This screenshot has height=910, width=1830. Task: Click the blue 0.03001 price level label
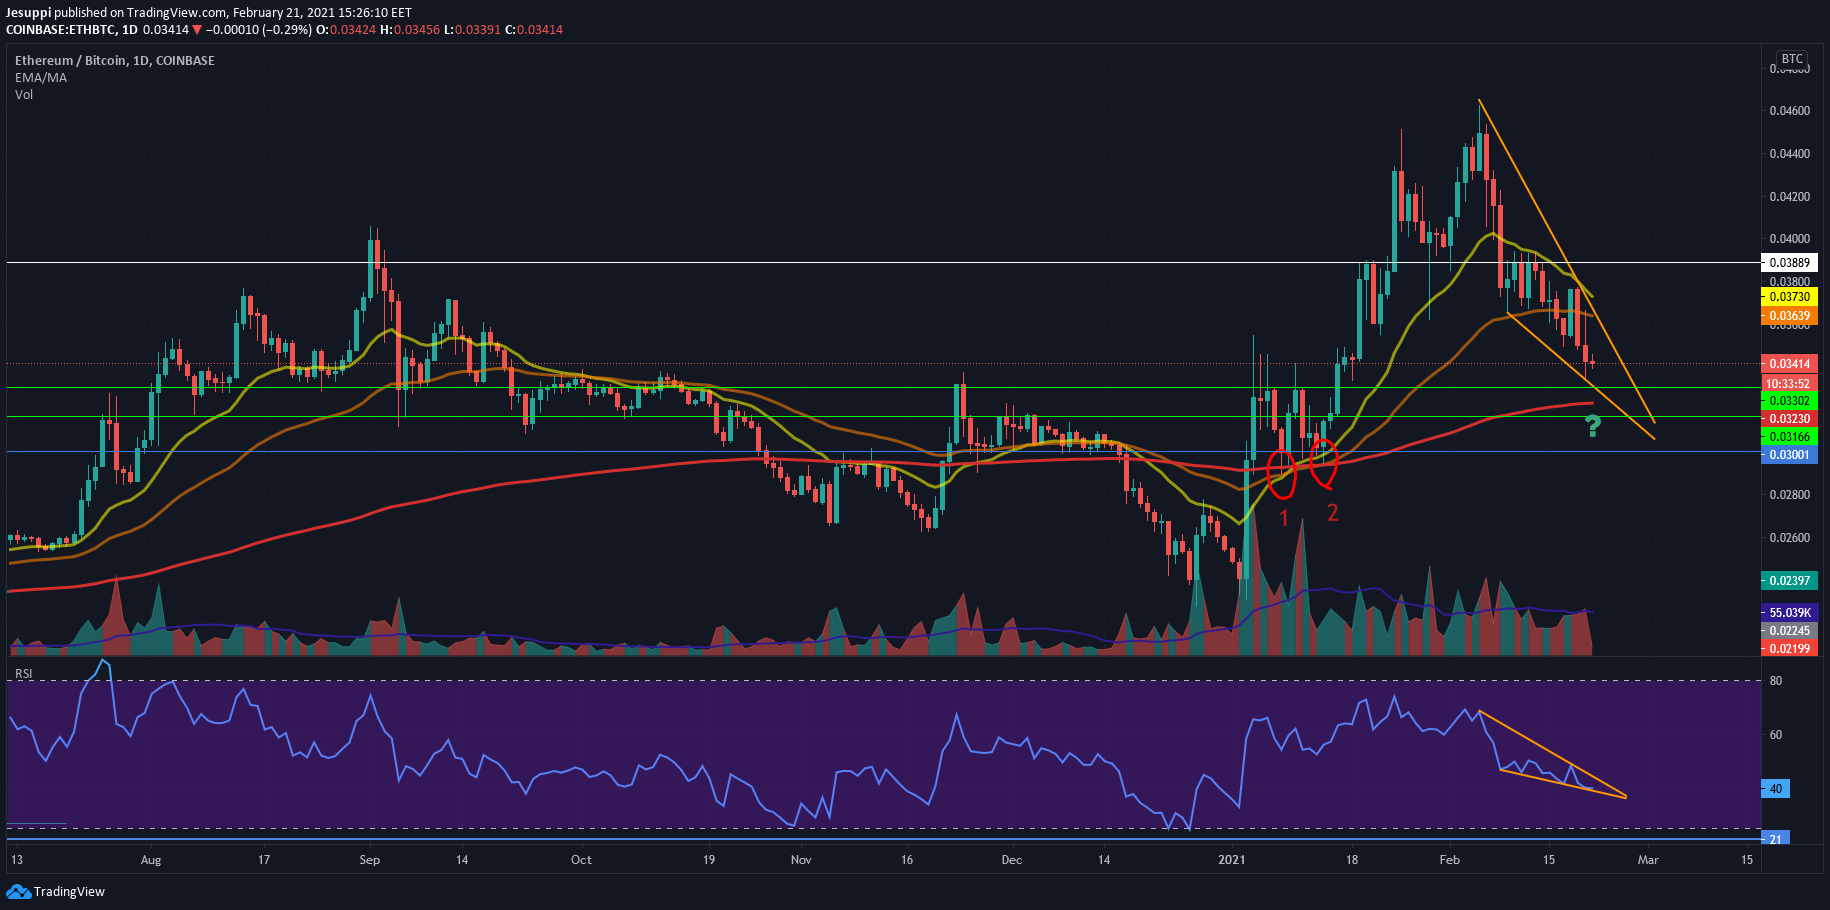1788,455
